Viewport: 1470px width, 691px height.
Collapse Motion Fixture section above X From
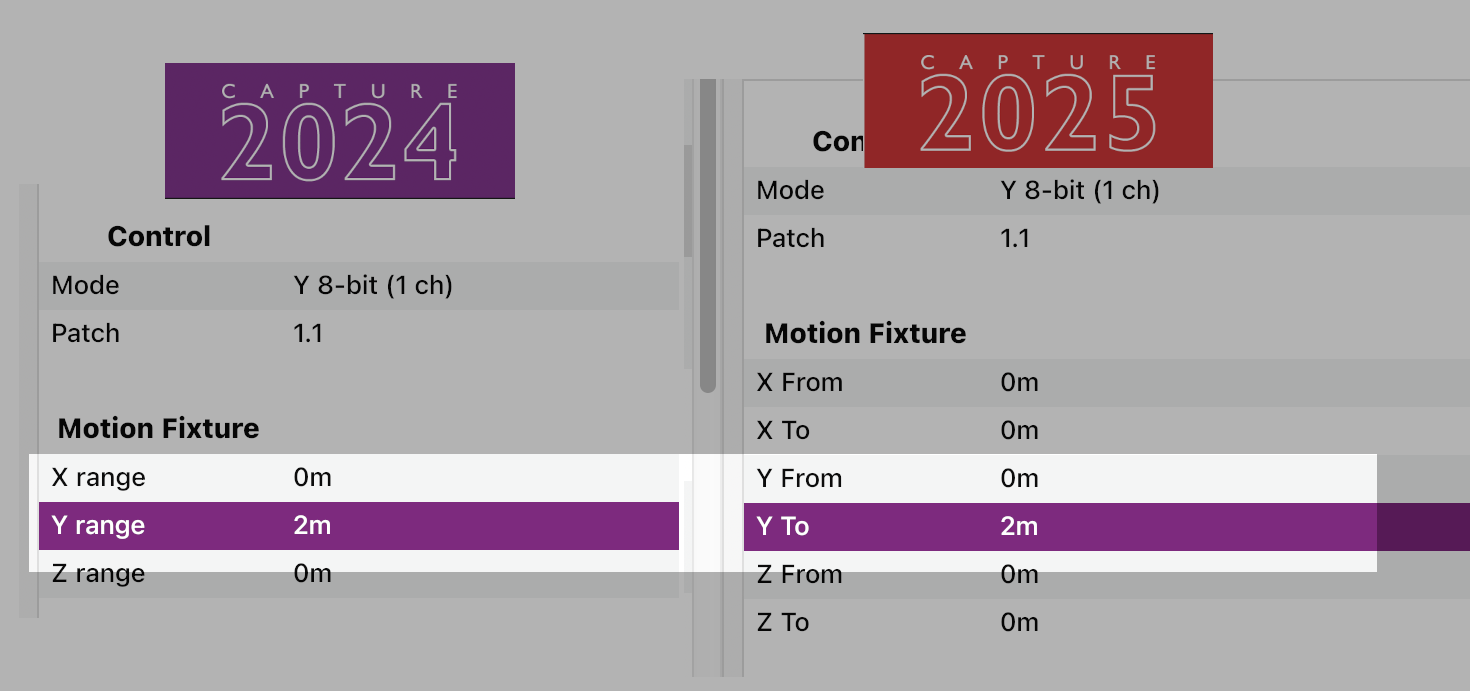(865, 334)
